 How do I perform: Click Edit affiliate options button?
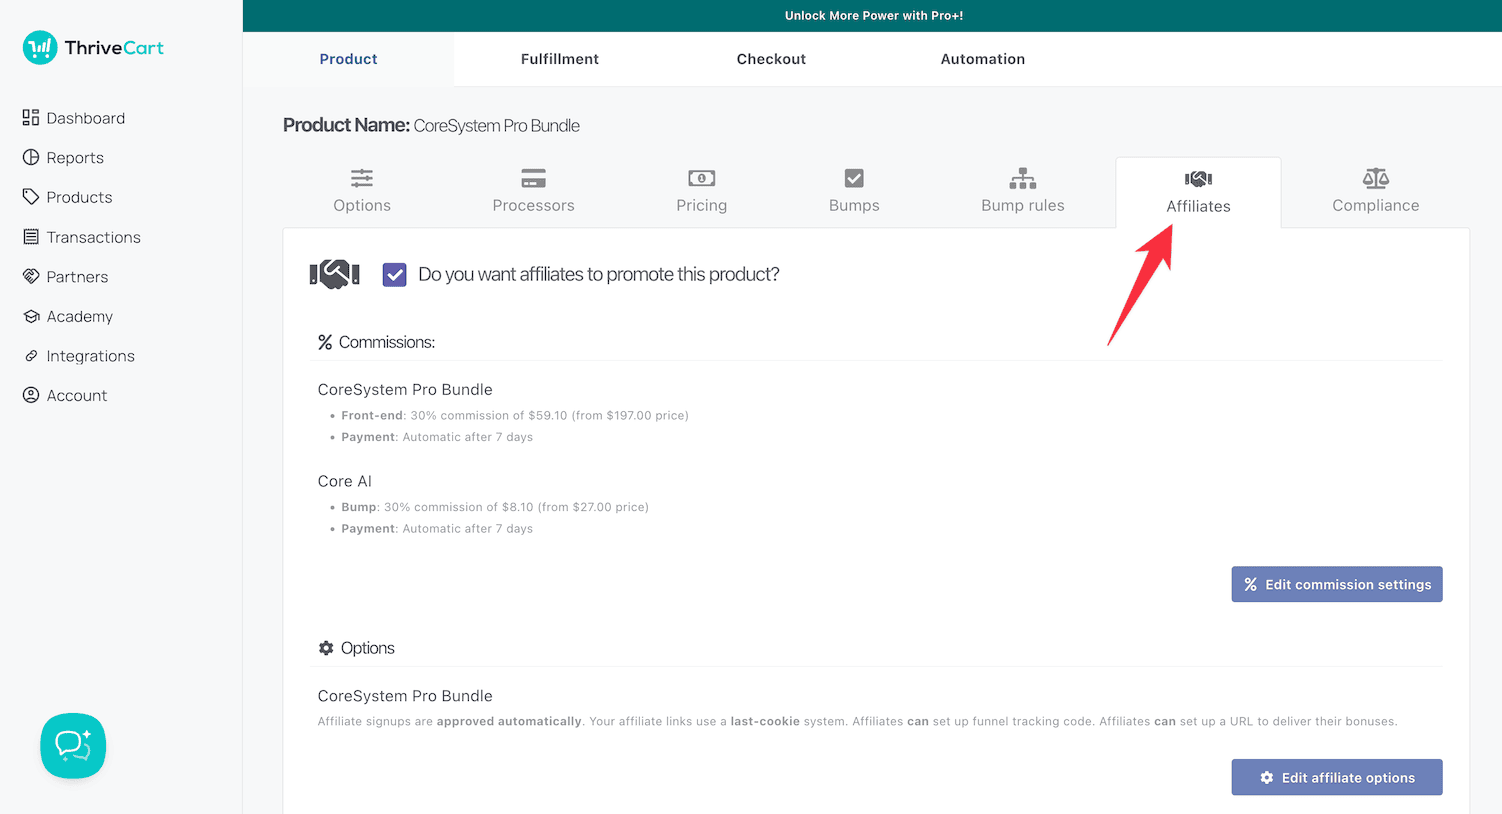click(1336, 777)
